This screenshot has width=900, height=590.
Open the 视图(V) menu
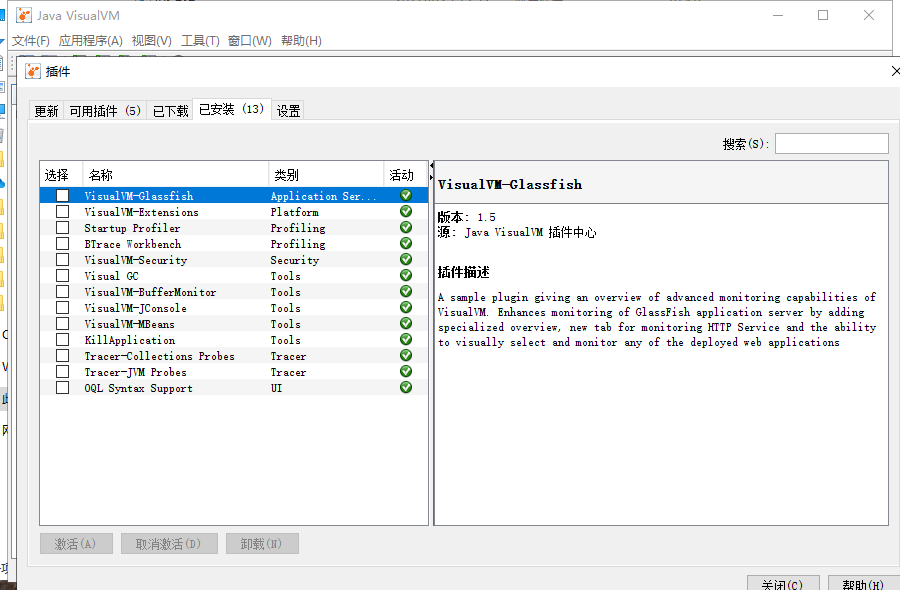pos(152,41)
